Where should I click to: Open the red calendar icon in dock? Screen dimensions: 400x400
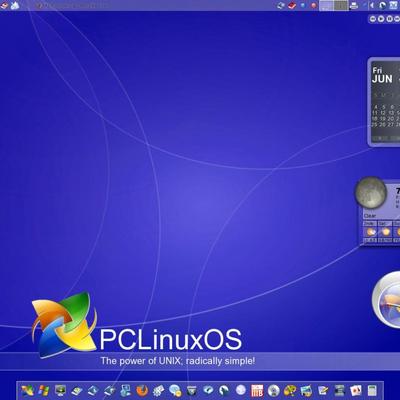(x=257, y=390)
